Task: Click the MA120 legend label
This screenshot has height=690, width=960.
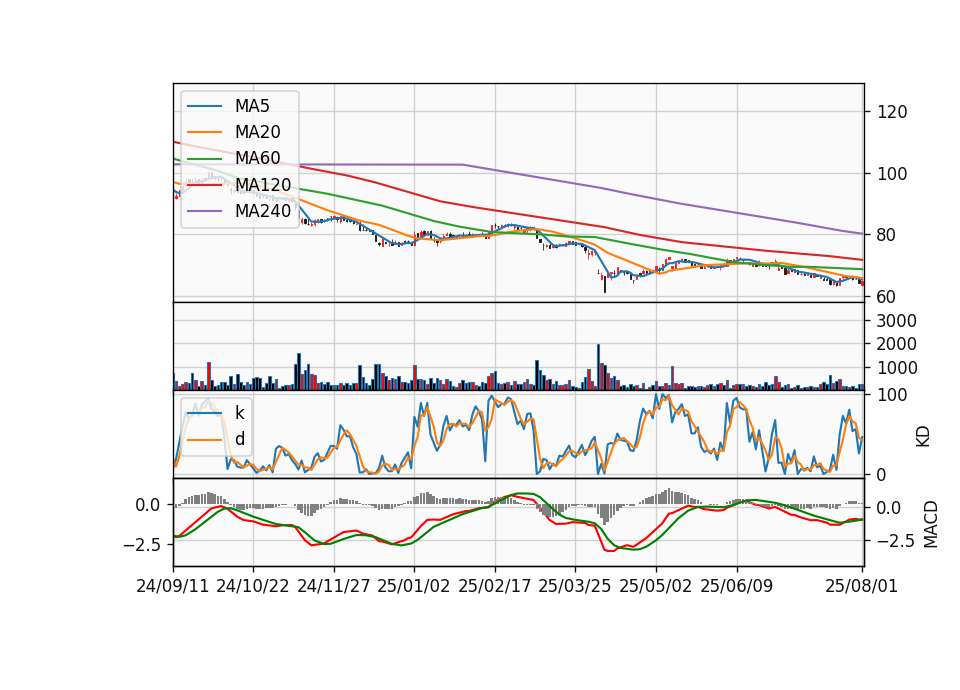Action: [x=263, y=184]
